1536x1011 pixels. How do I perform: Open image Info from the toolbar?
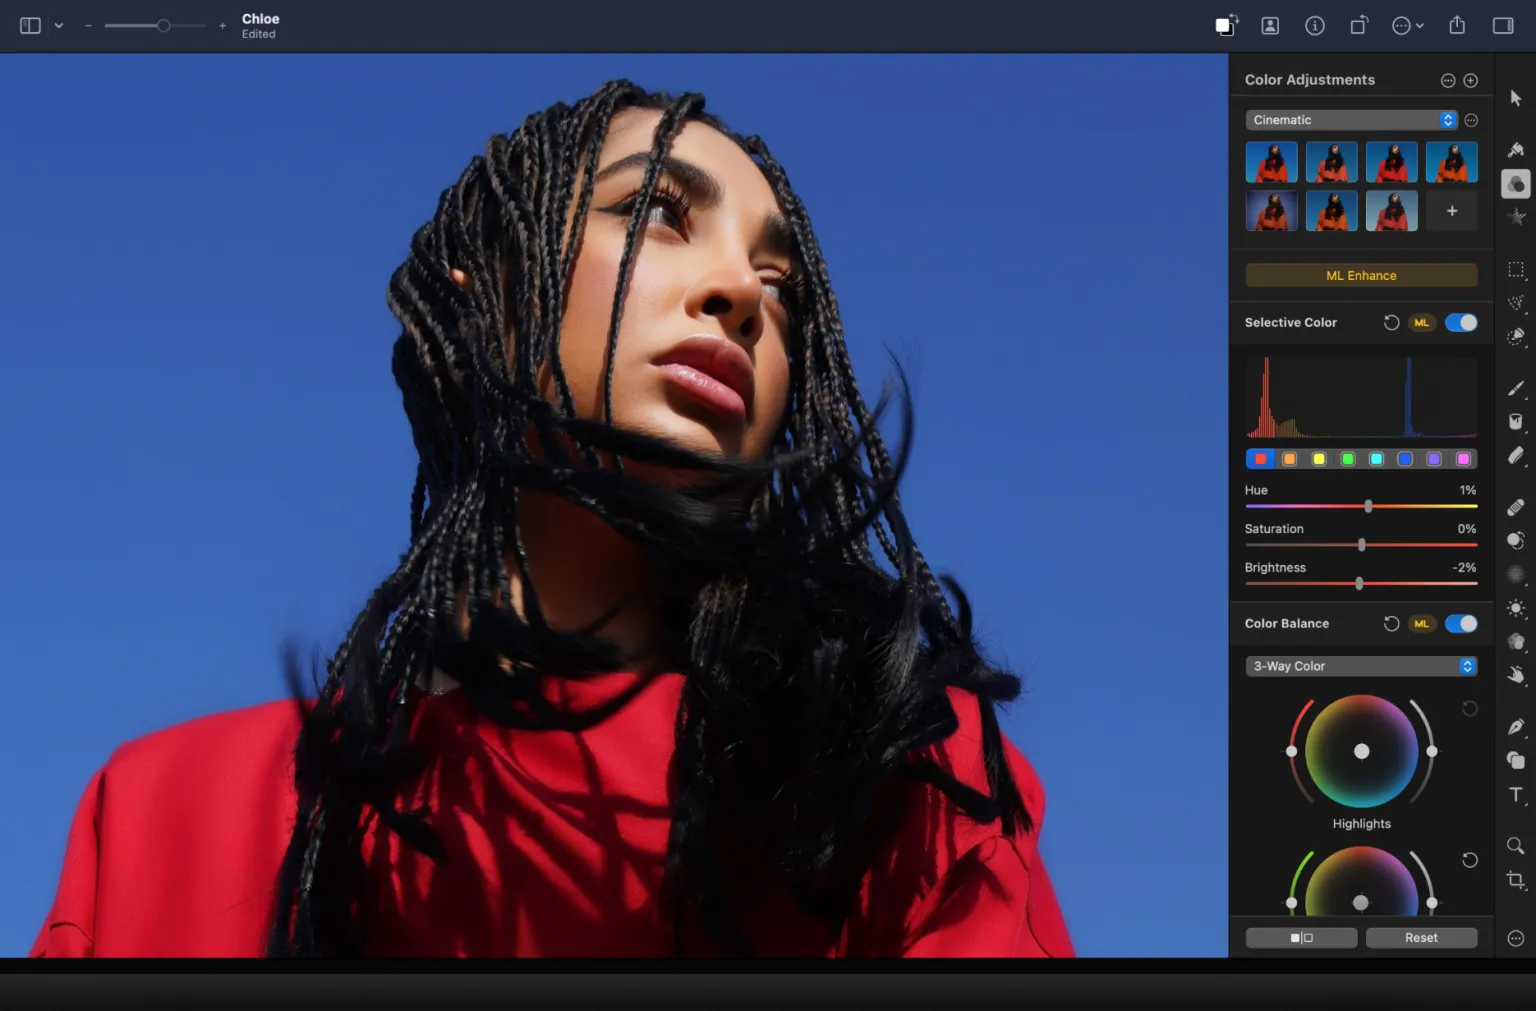point(1315,25)
